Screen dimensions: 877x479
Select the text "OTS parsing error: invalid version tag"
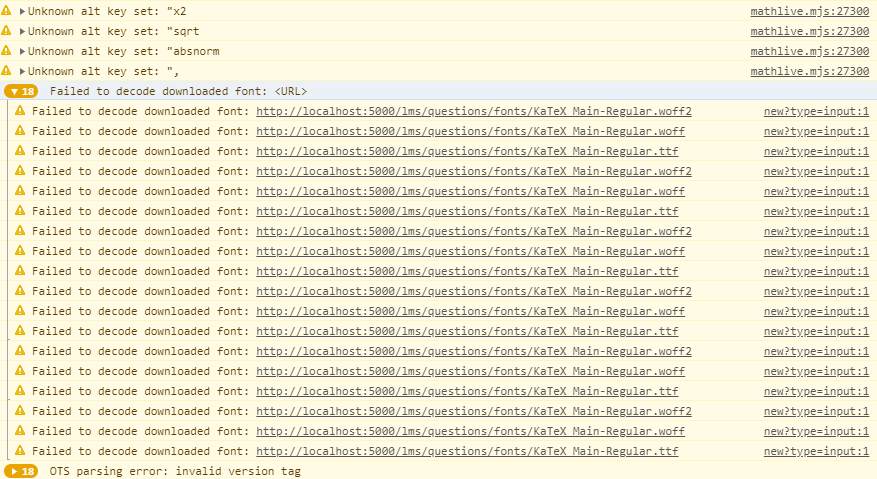[175, 471]
